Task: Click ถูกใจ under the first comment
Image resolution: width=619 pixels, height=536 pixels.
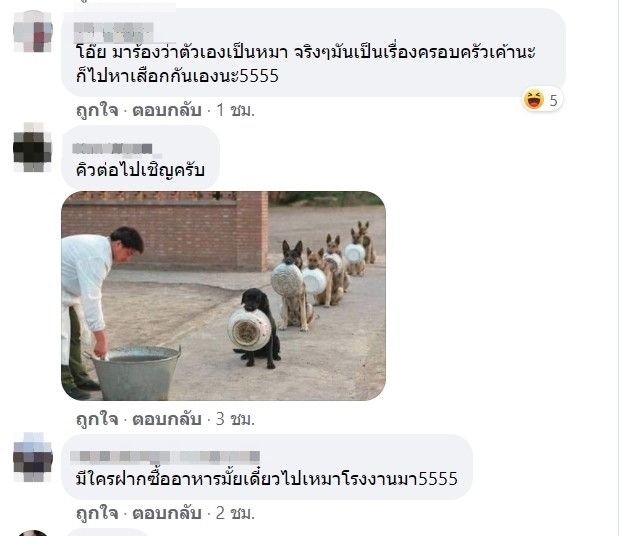Action: [x=97, y=111]
